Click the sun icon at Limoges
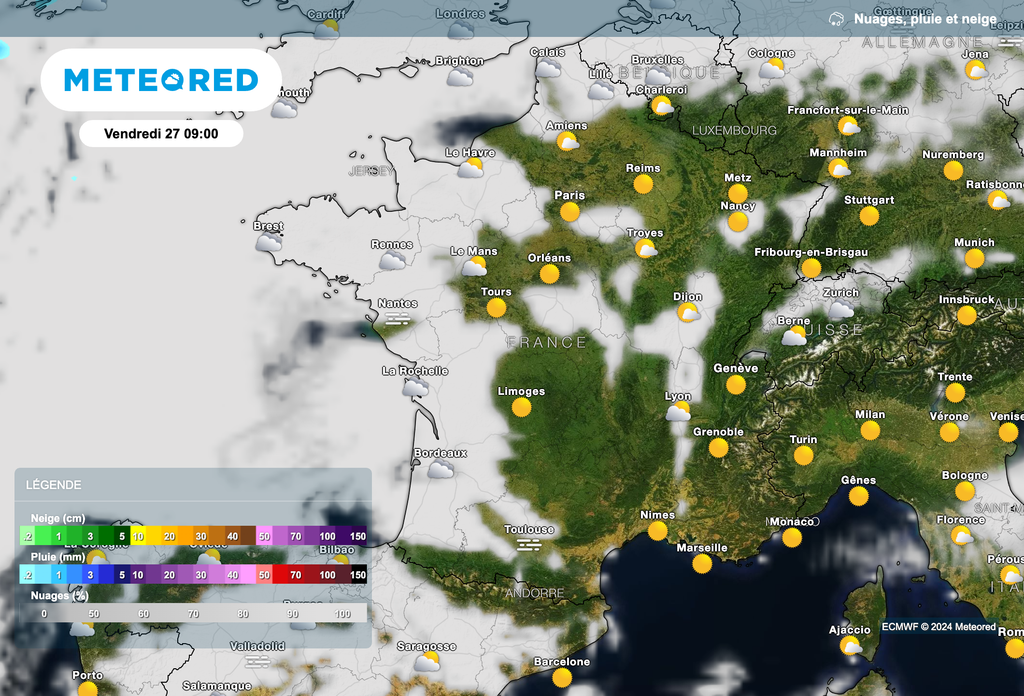 point(521,407)
